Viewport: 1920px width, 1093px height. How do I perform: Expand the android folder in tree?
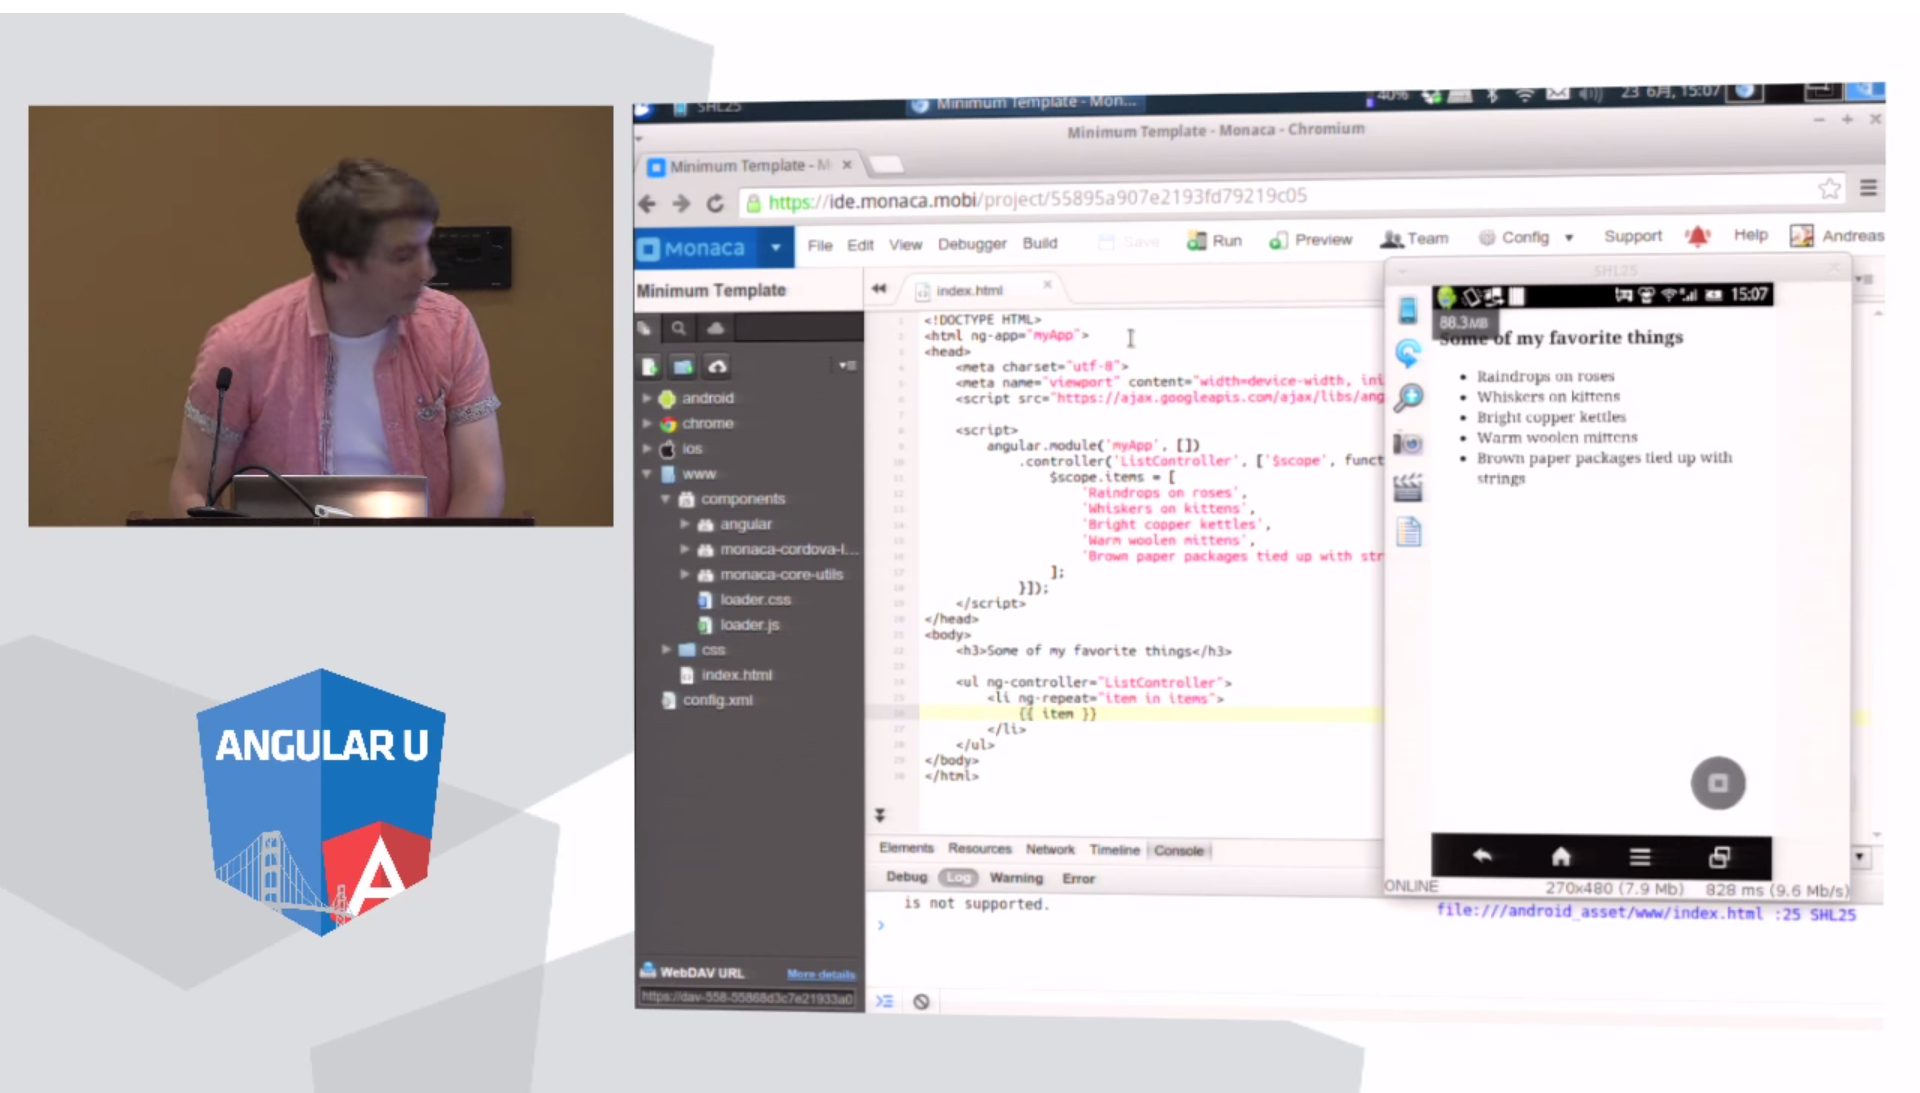click(x=647, y=398)
